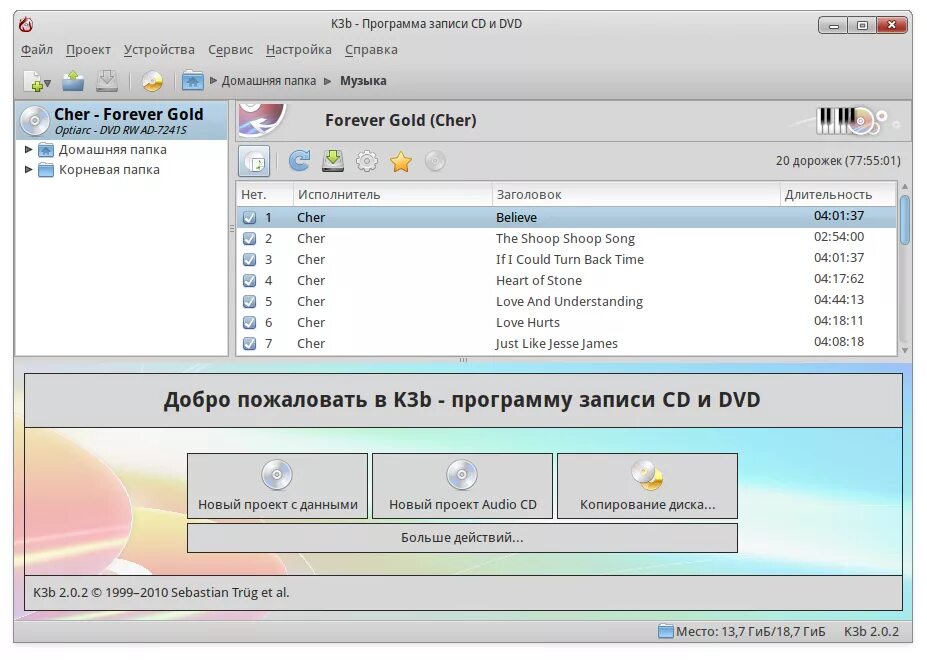This screenshot has width=927, height=660.
Task: Click breadcrumb arrow before Музыка
Action: 328,81
